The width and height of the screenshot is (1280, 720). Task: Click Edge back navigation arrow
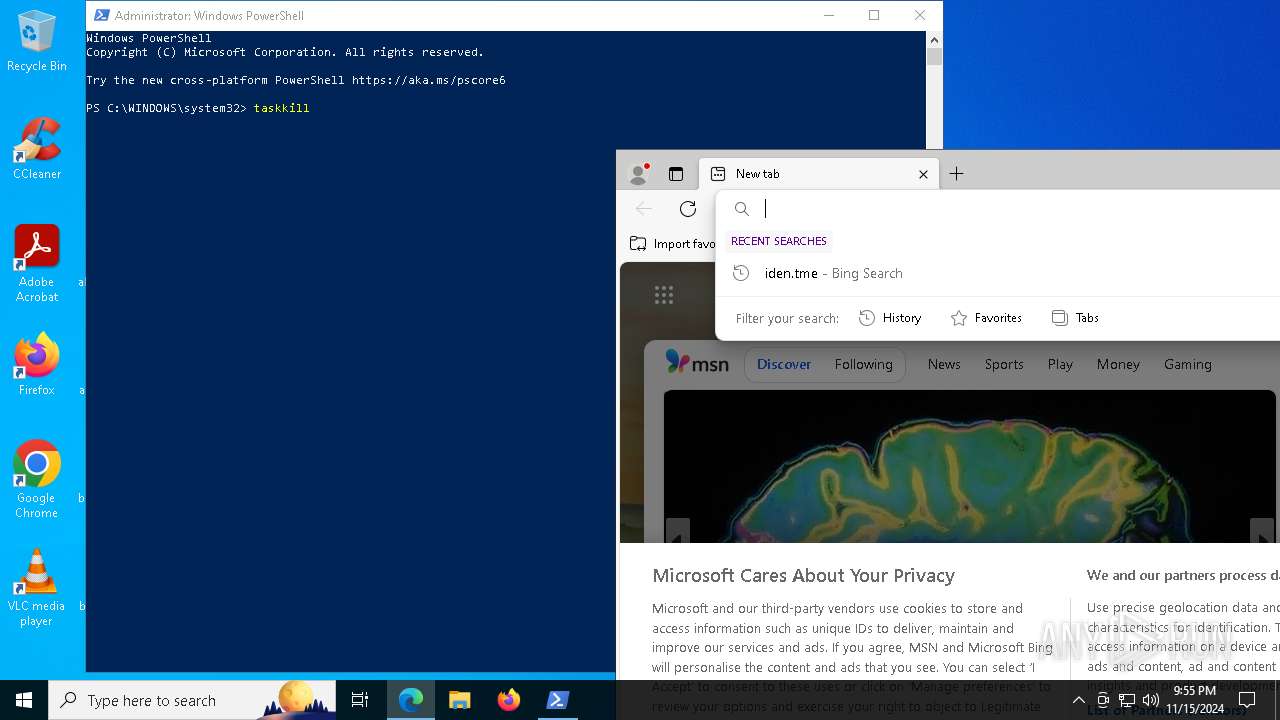pos(644,209)
